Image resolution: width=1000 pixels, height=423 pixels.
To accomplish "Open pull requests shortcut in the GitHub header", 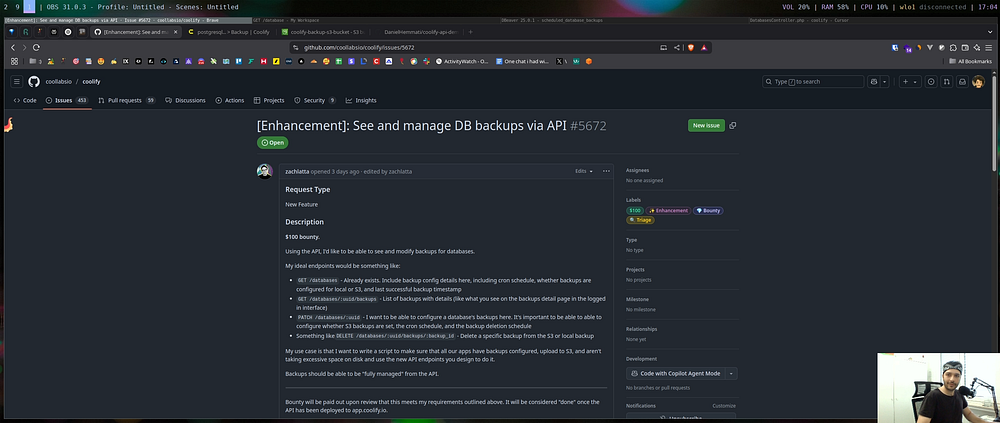I will [x=946, y=82].
